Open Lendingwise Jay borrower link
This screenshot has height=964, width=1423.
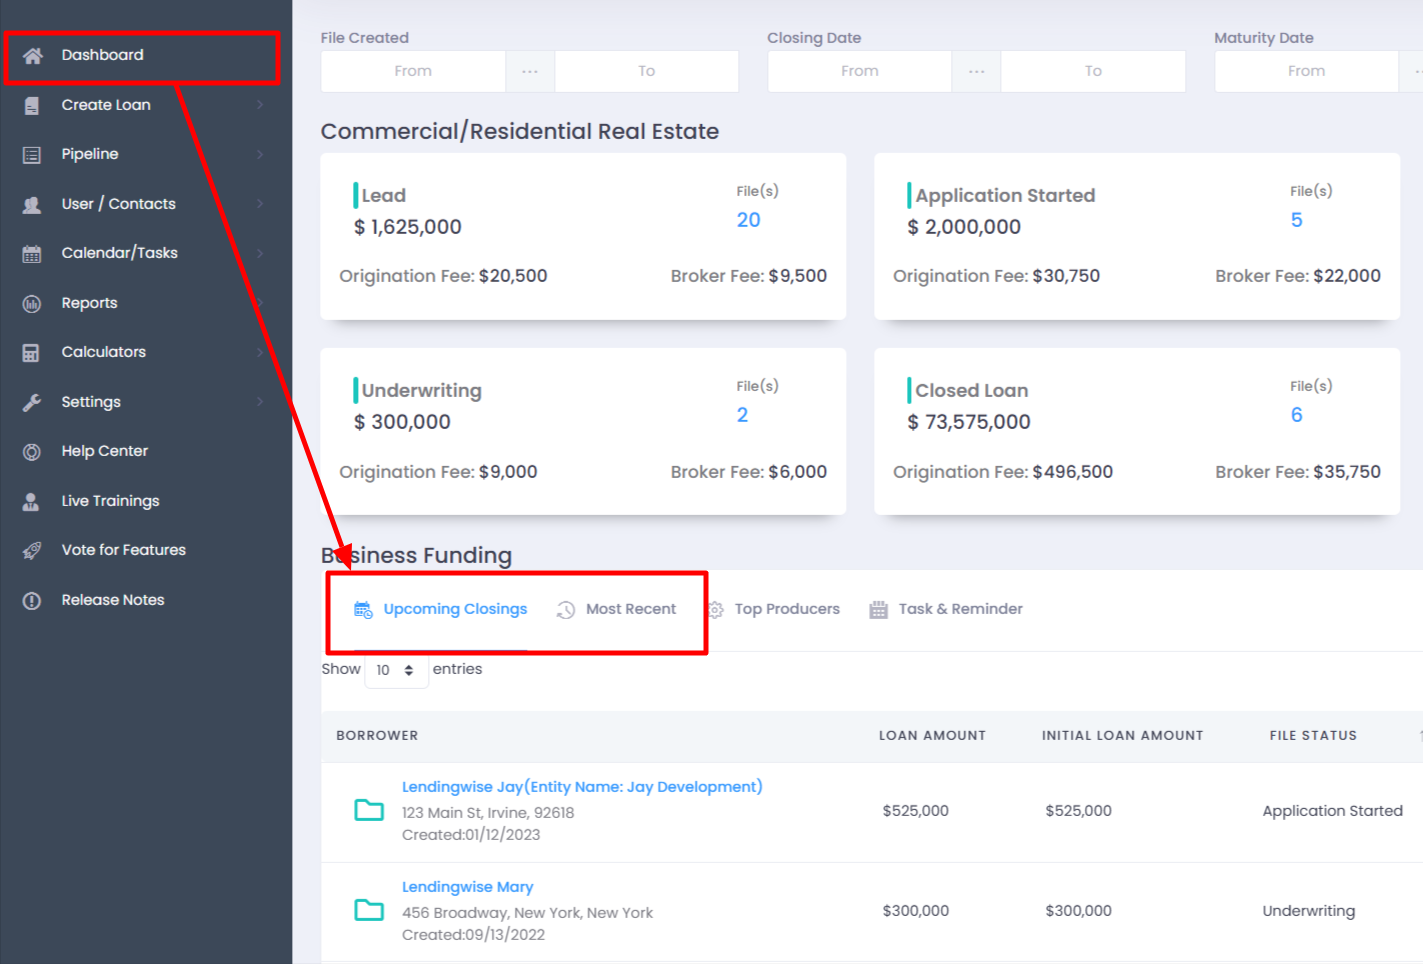point(581,787)
